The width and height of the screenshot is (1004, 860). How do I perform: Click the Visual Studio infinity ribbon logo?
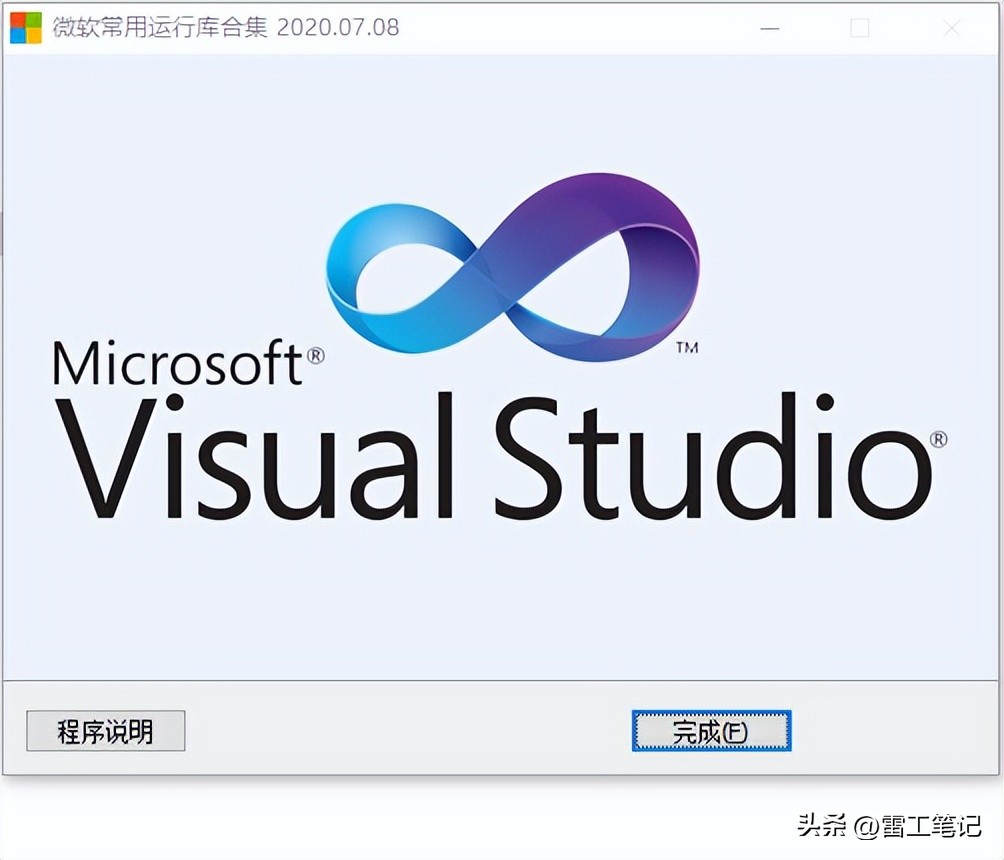[x=510, y=270]
